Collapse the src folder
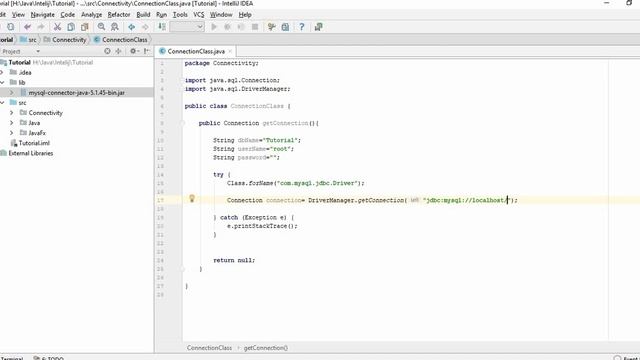 [x=2, y=102]
